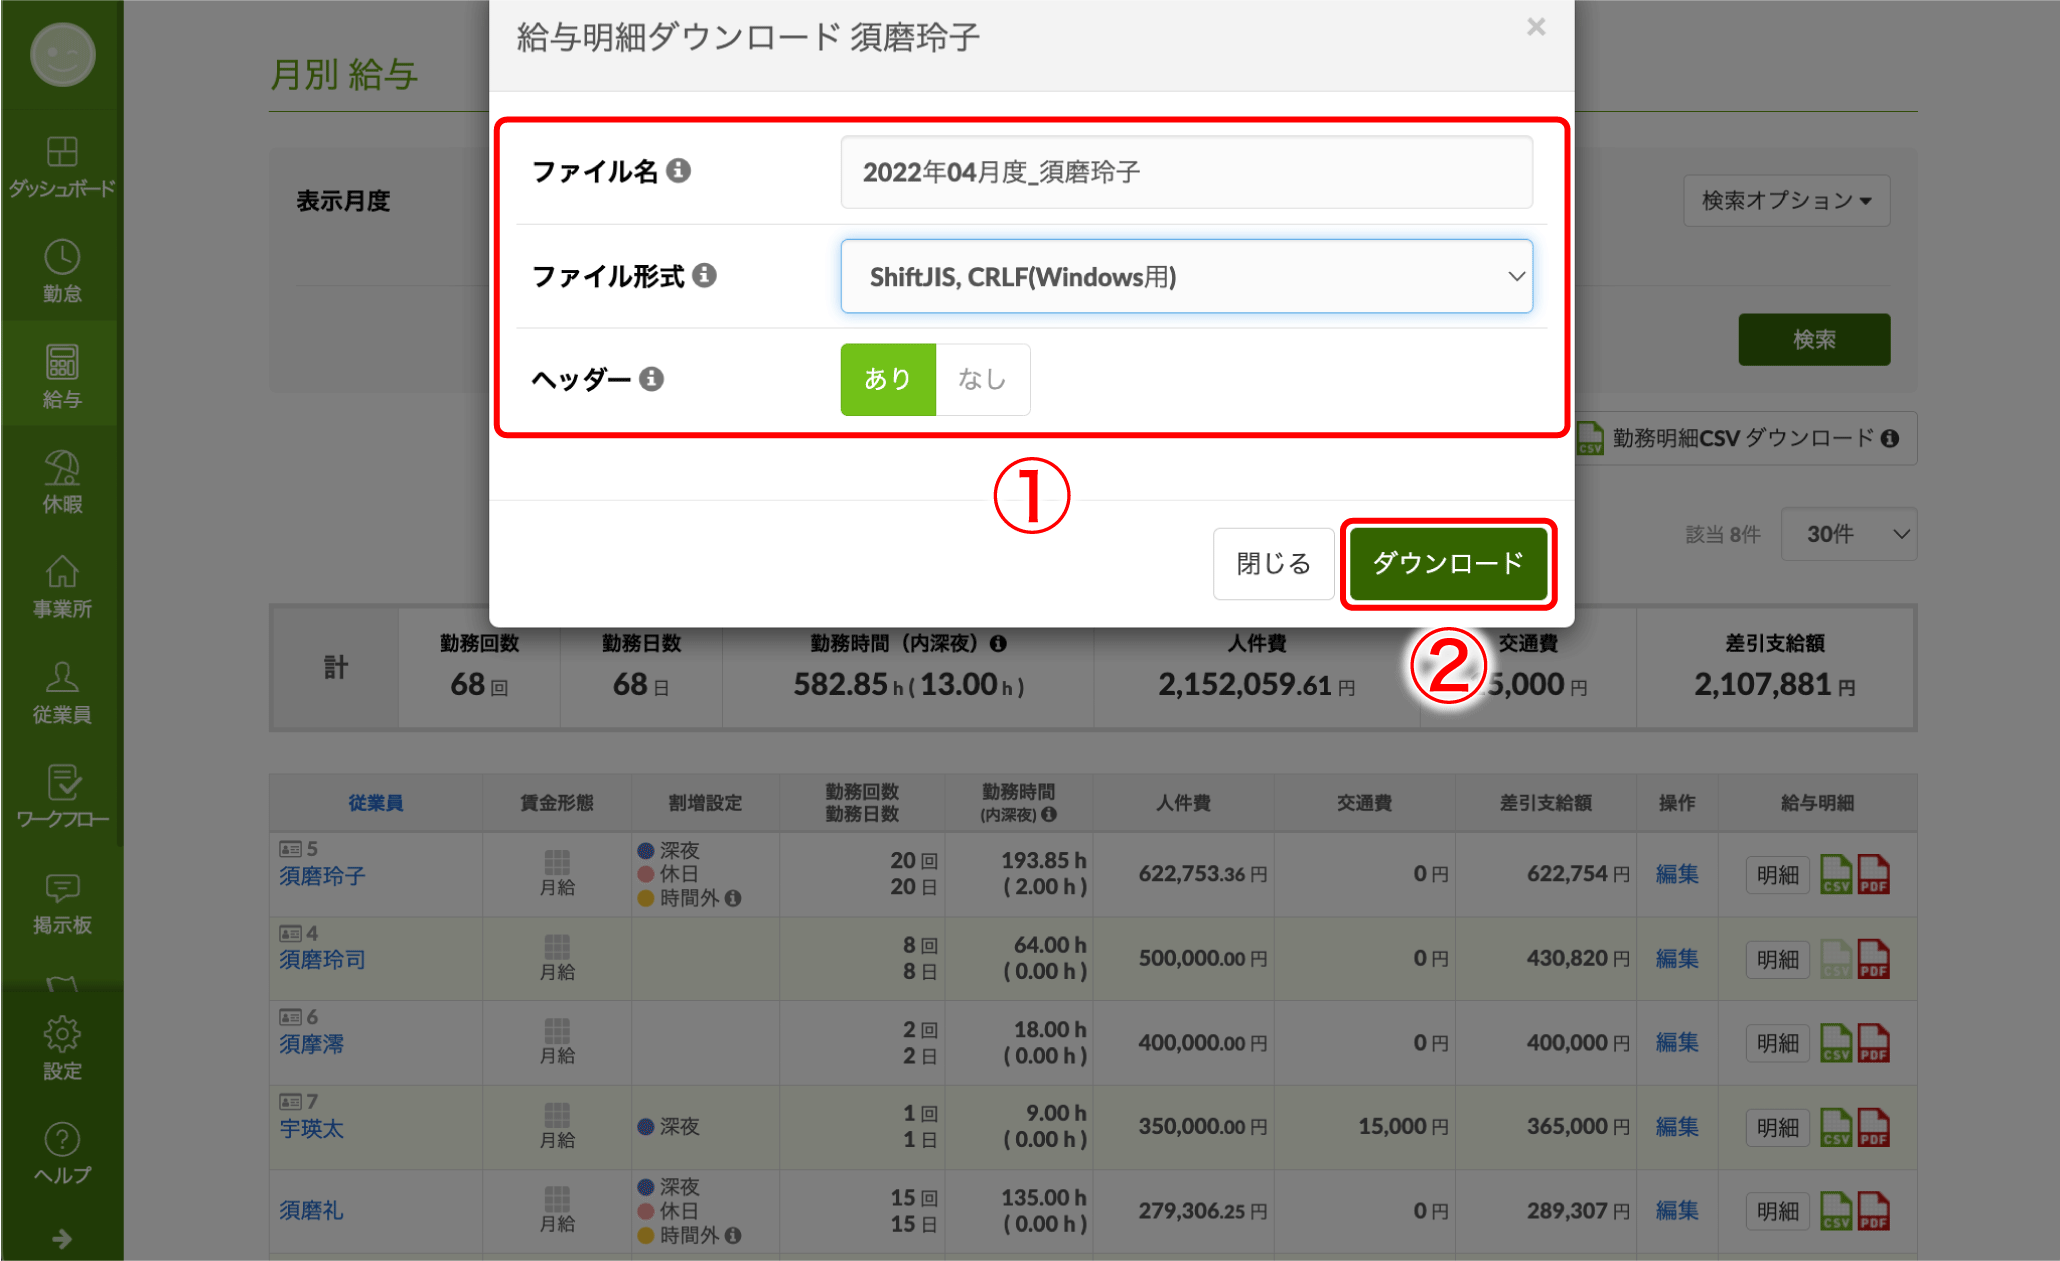Click the info icon beside ファイル名
This screenshot has height=1261, width=2060.
679,171
